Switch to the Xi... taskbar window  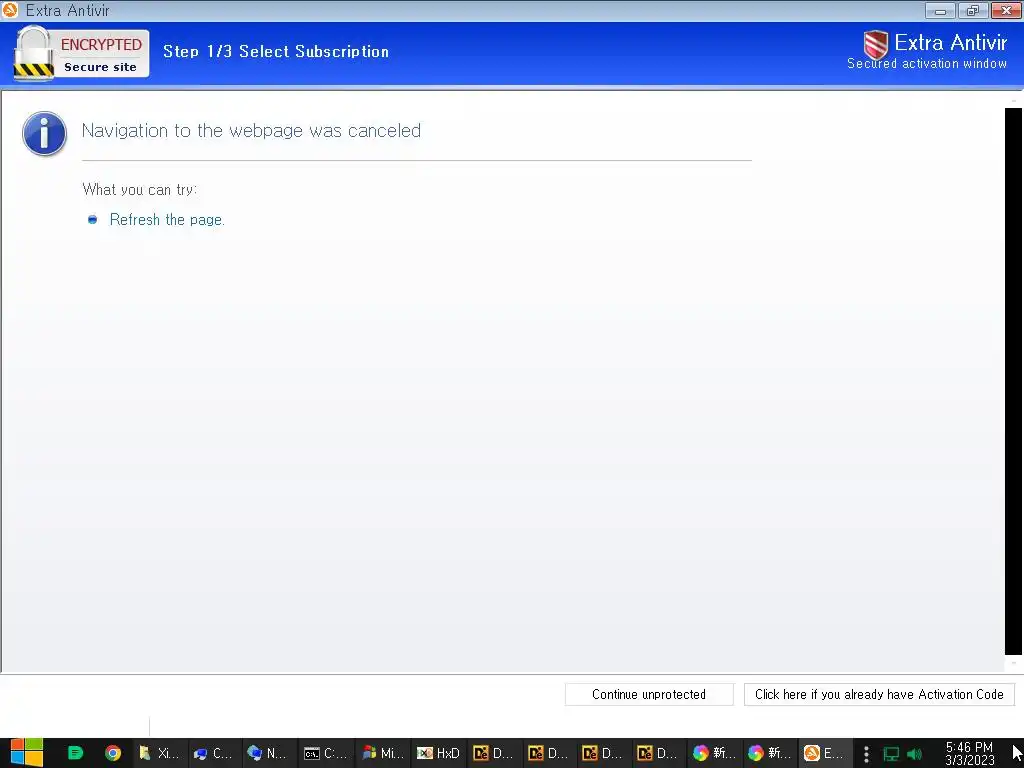click(160, 753)
